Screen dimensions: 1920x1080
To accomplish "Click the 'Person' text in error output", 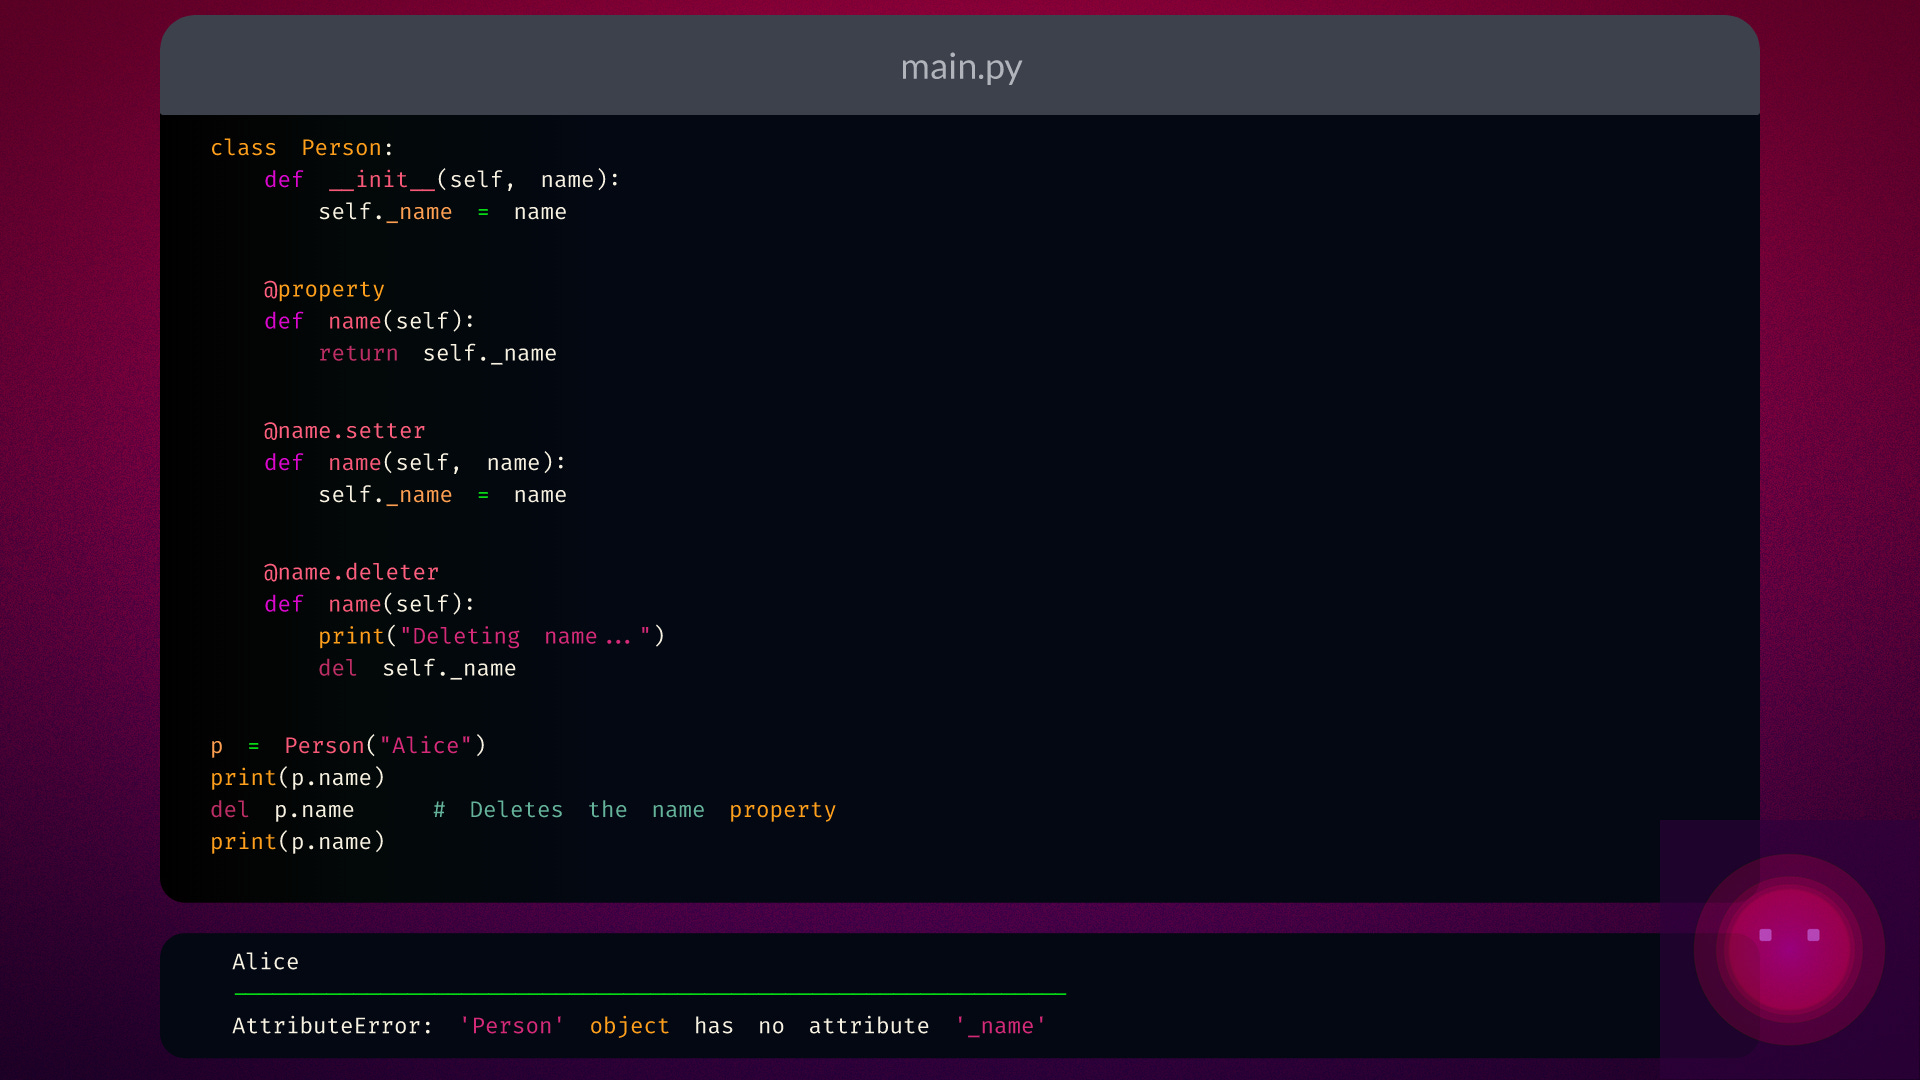I will pyautogui.click(x=511, y=1026).
